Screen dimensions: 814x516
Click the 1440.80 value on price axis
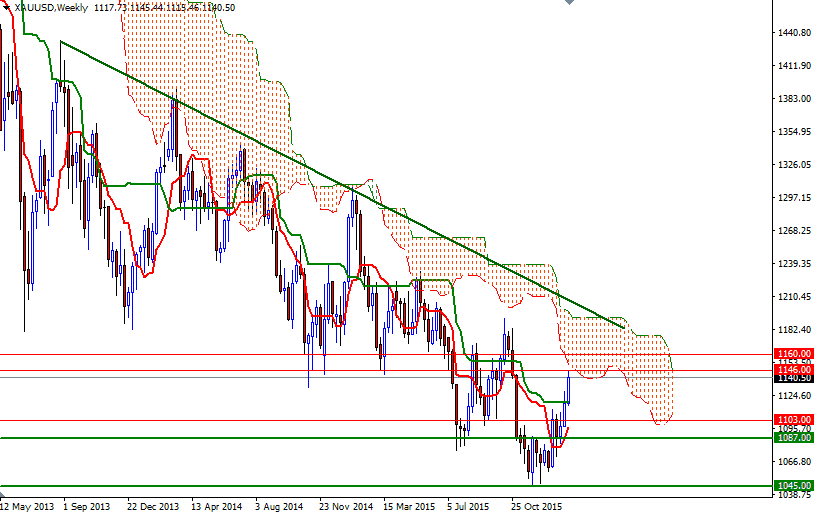(793, 33)
